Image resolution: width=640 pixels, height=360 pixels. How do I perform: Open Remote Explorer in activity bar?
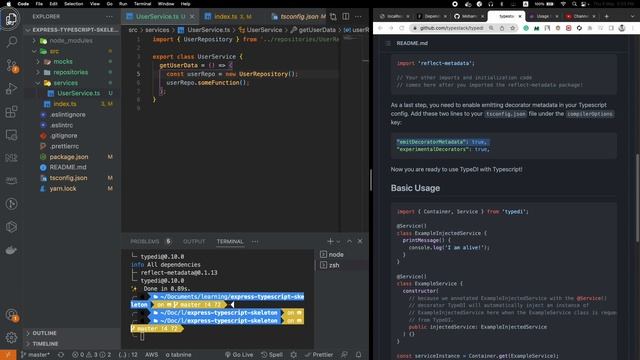(11, 135)
